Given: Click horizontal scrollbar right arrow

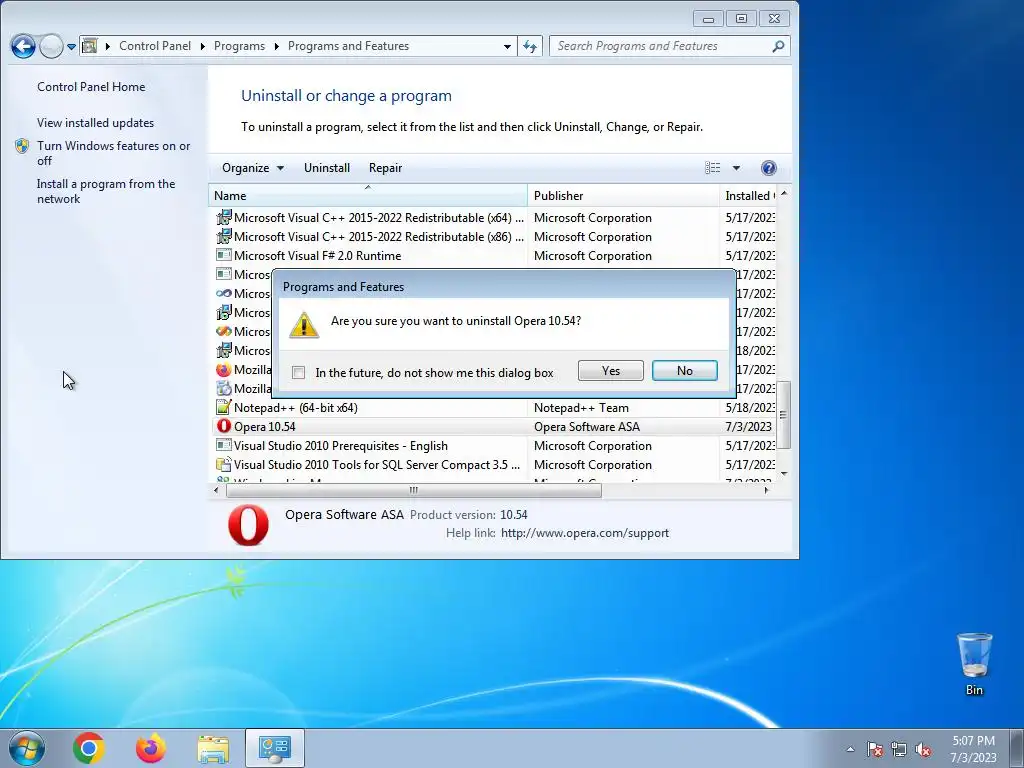Looking at the screenshot, I should (x=767, y=490).
